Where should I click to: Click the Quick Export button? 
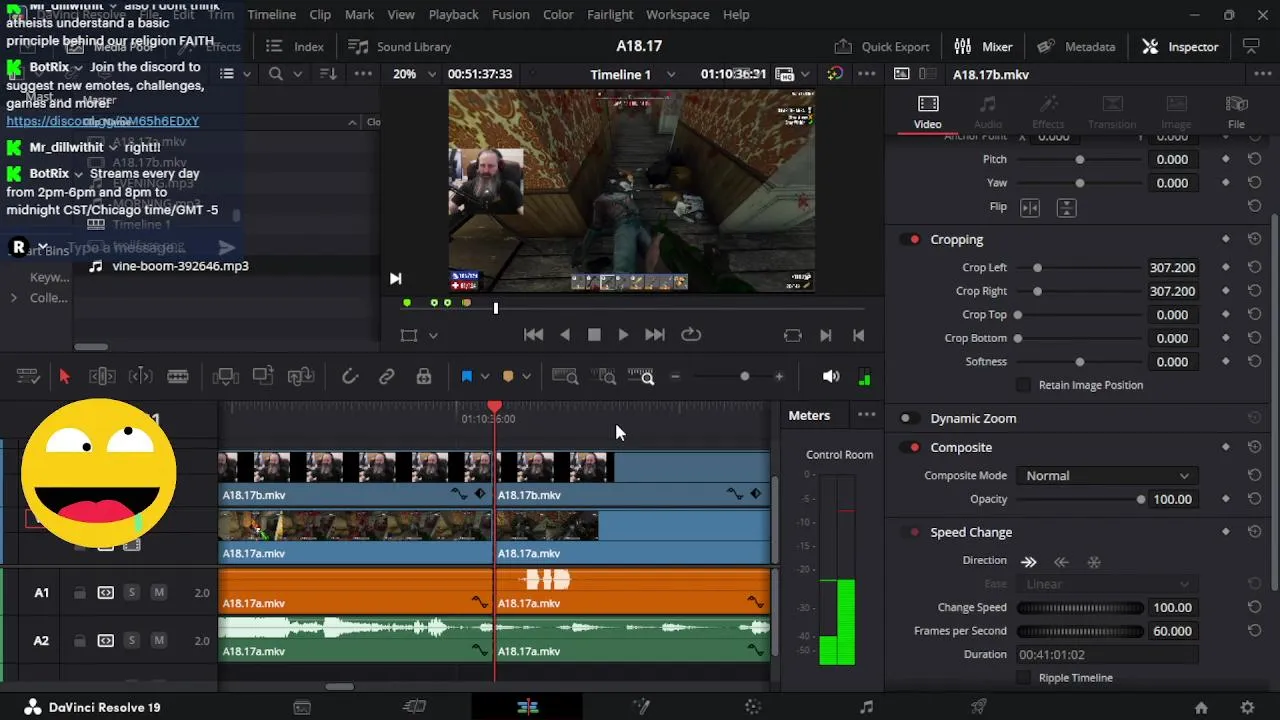(x=882, y=47)
